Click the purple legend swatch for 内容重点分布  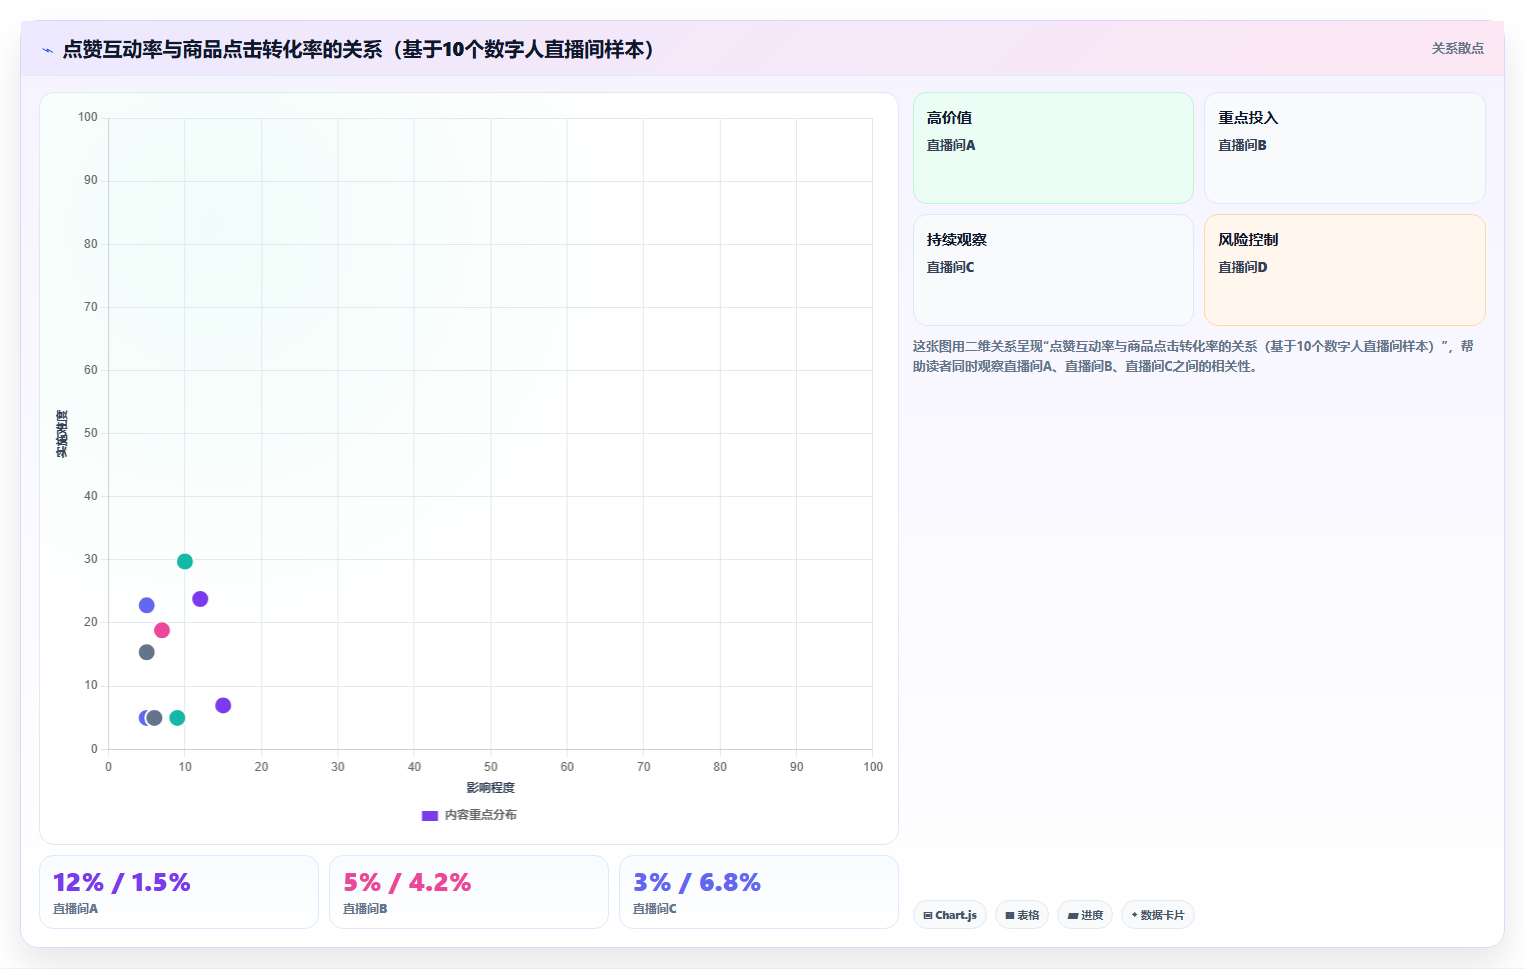430,815
